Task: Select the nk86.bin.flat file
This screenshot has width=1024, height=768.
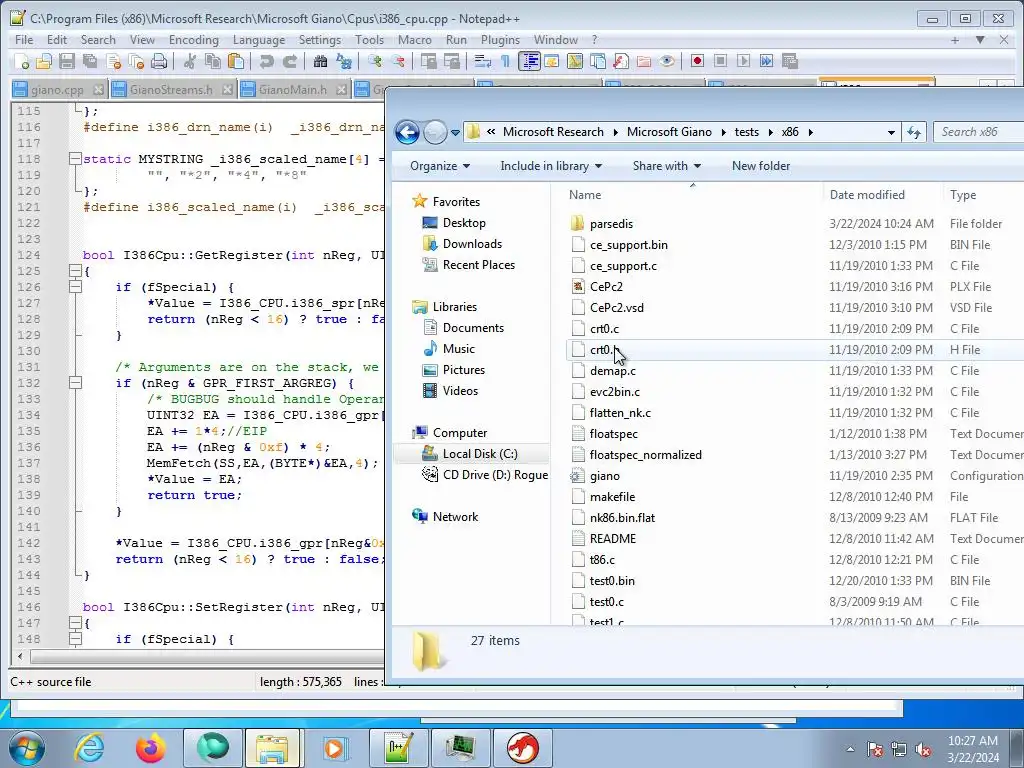Action: pyautogui.click(x=622, y=518)
